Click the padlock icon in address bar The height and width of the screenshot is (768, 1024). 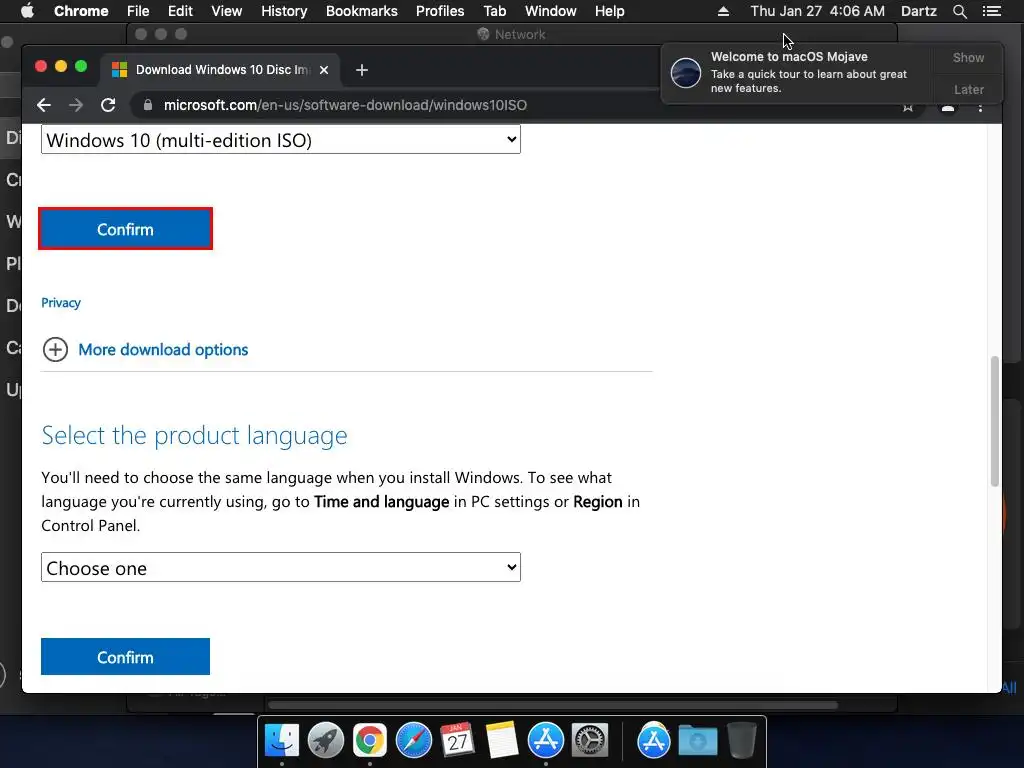pyautogui.click(x=148, y=105)
